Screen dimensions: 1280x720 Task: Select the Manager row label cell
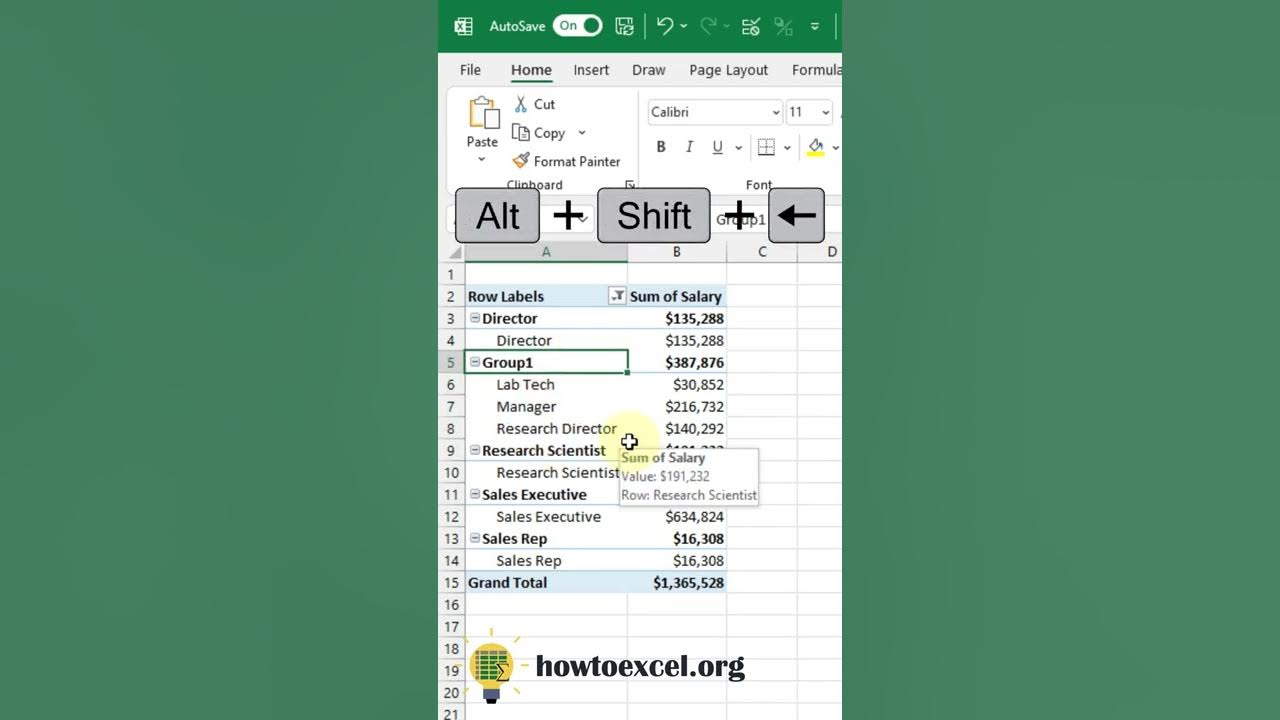(546, 406)
